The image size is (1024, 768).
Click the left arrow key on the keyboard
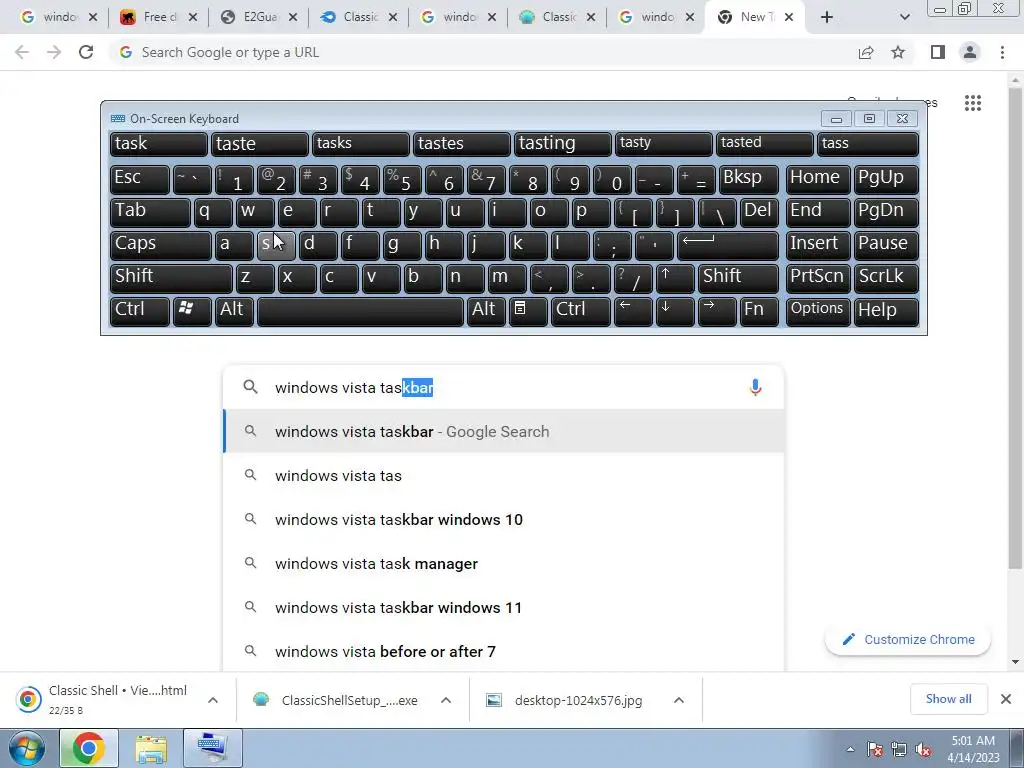point(633,310)
